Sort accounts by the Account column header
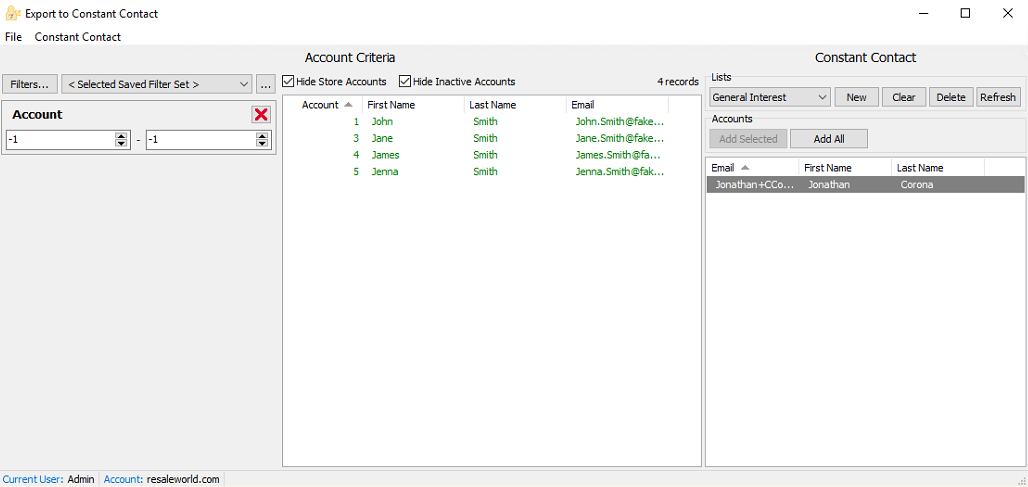 tap(323, 105)
